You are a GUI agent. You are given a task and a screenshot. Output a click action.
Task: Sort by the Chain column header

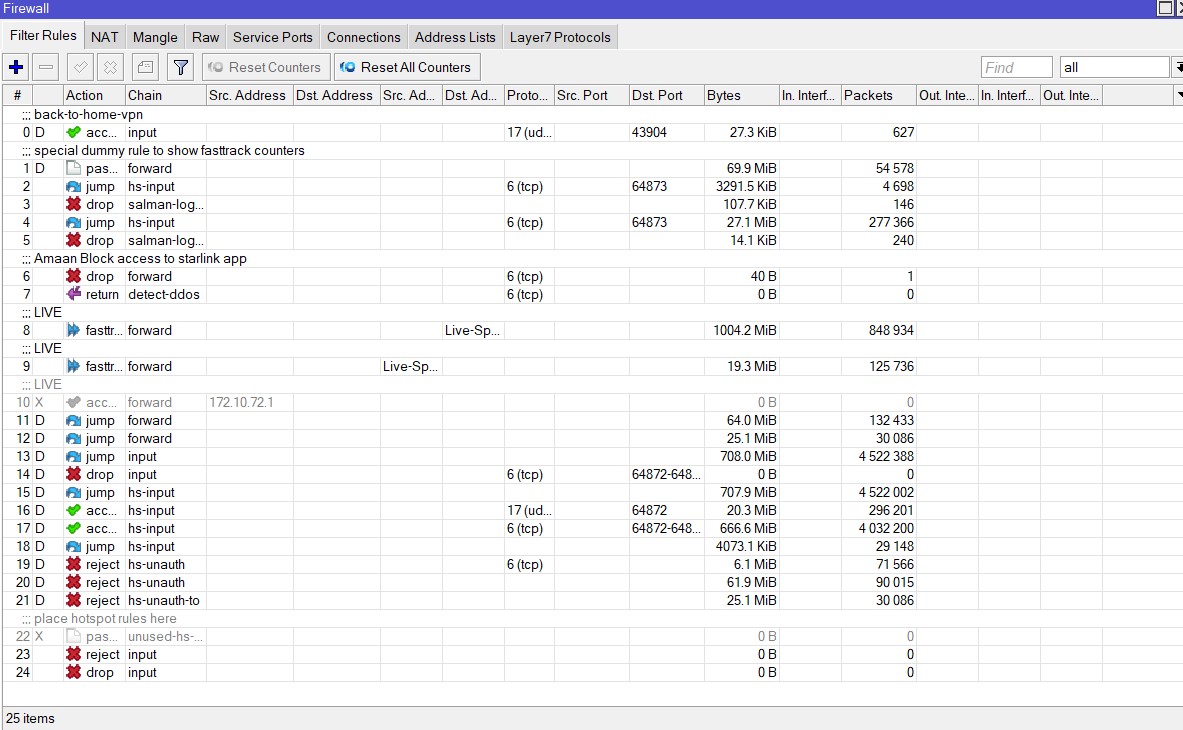(x=165, y=95)
